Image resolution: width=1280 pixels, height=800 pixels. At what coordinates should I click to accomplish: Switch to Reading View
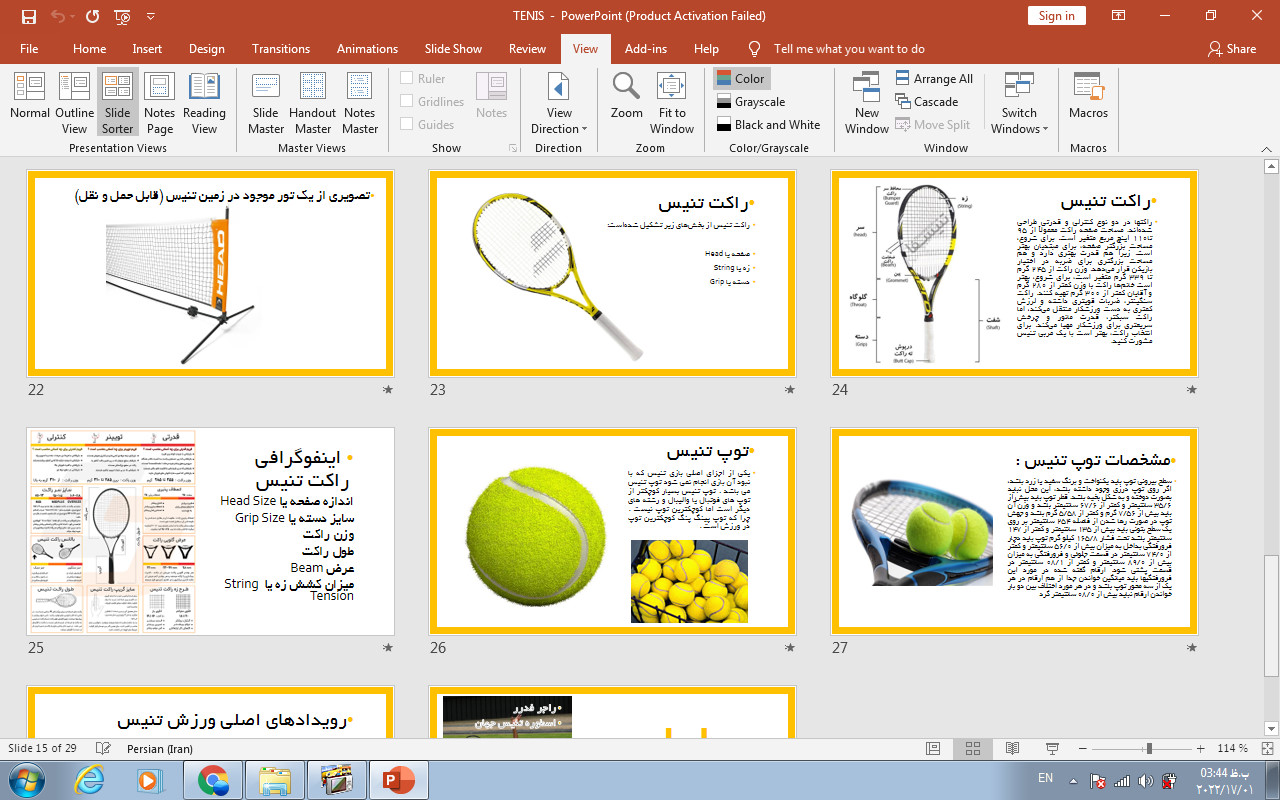(204, 101)
